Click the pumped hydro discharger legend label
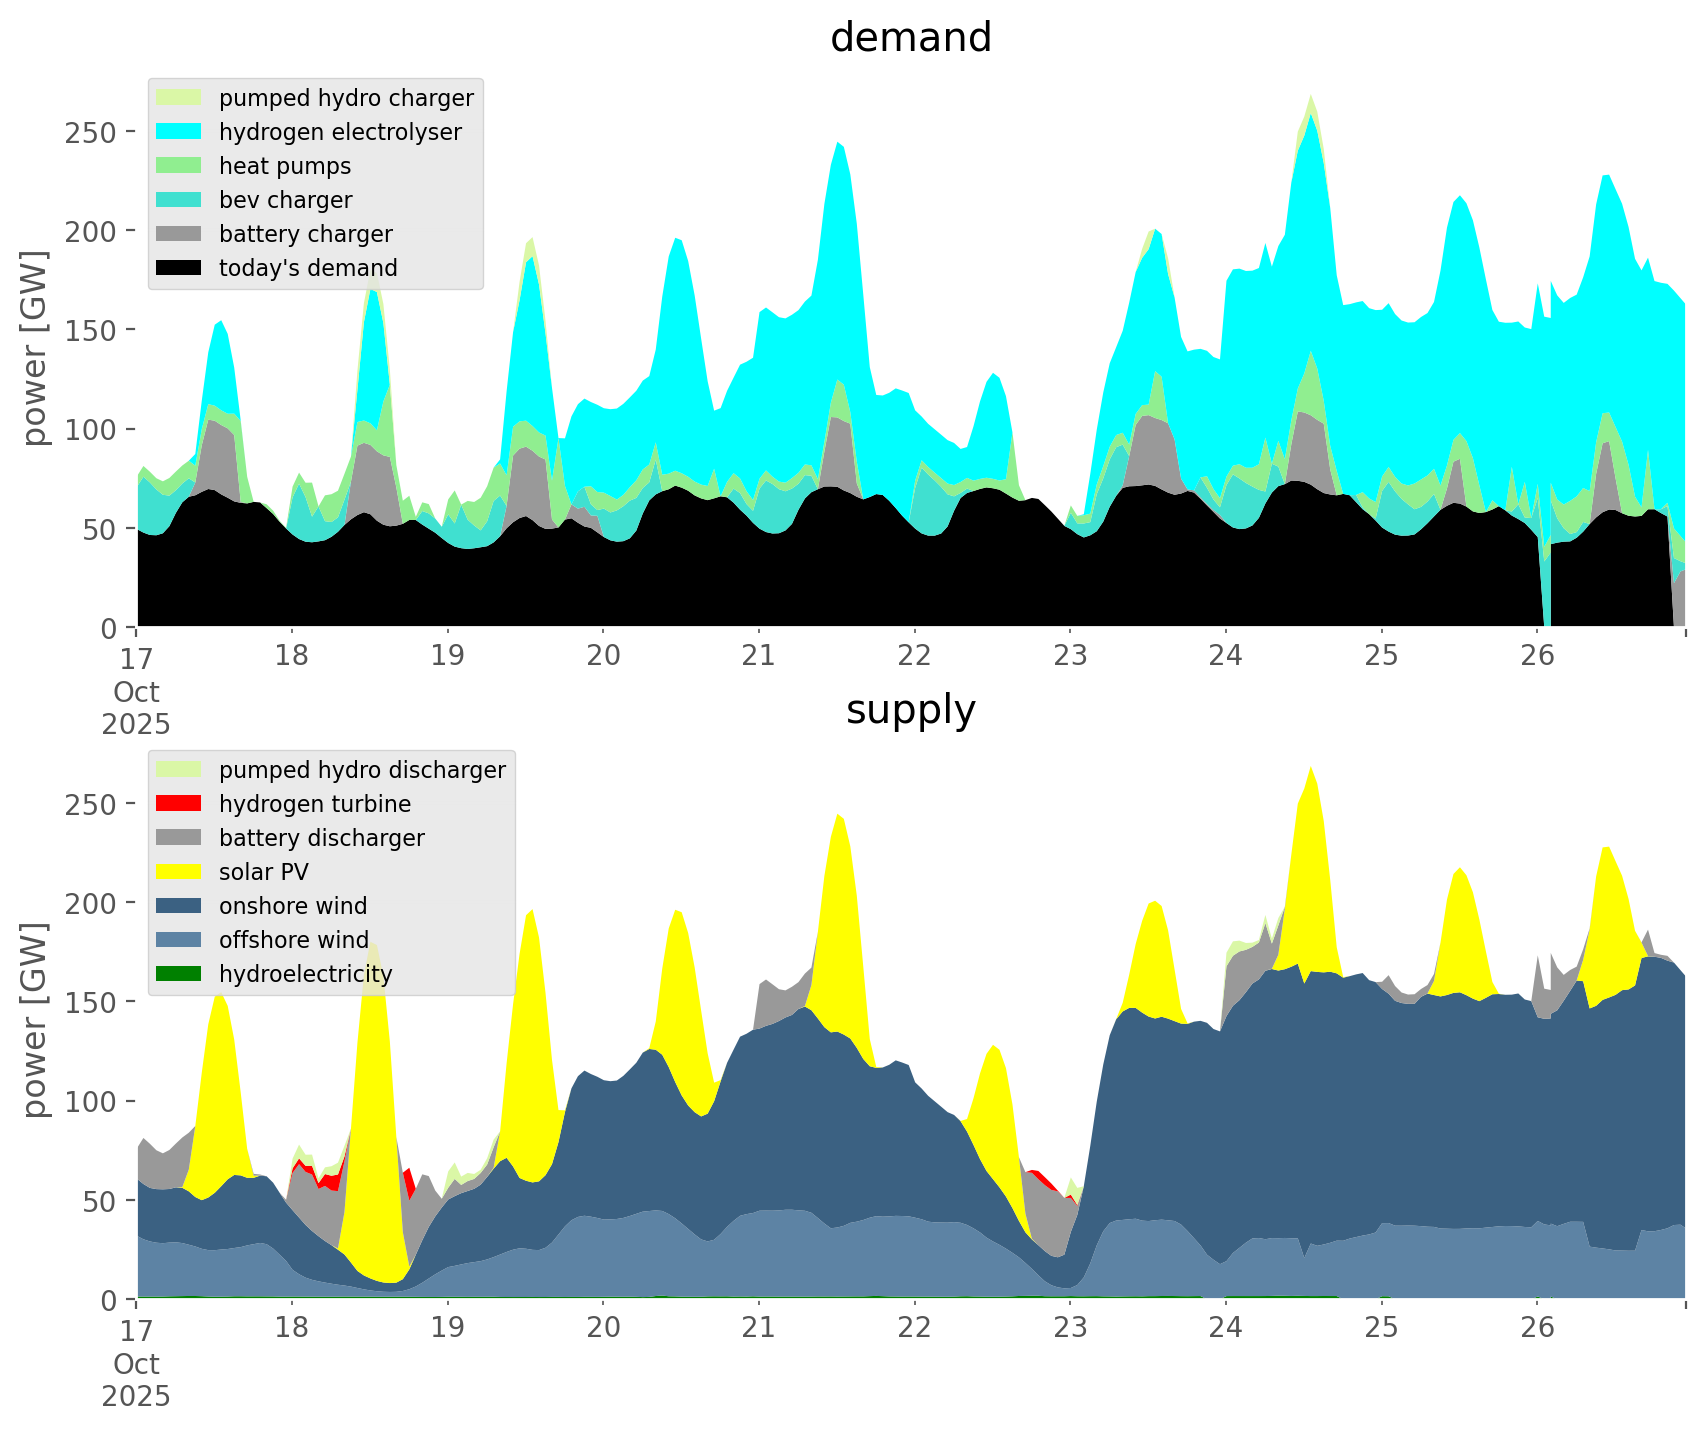The width and height of the screenshot is (1706, 1431). (x=362, y=770)
